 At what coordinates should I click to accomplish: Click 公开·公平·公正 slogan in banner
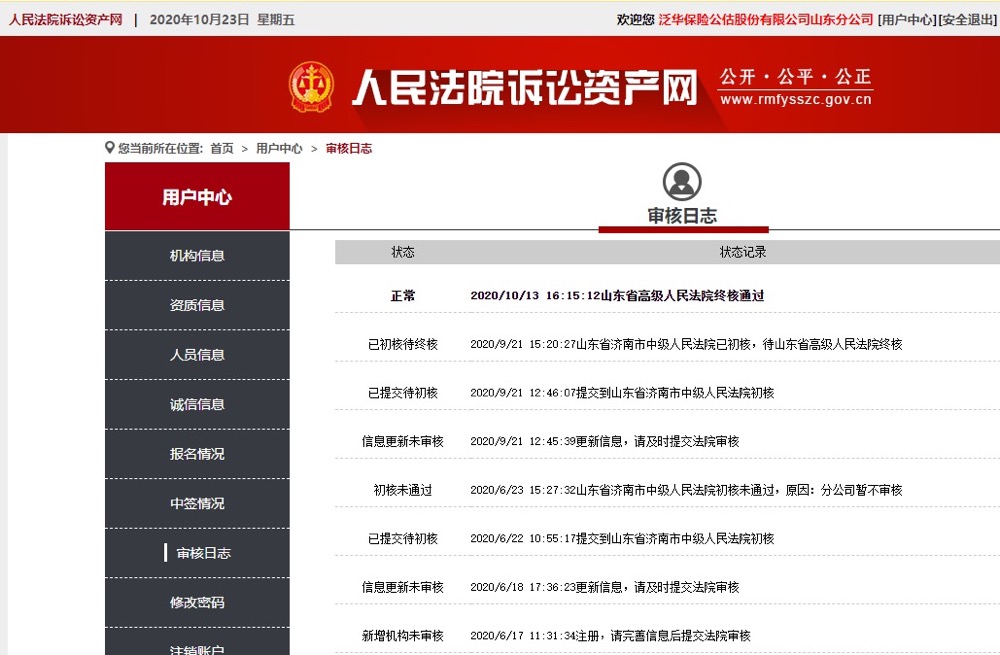coord(795,77)
